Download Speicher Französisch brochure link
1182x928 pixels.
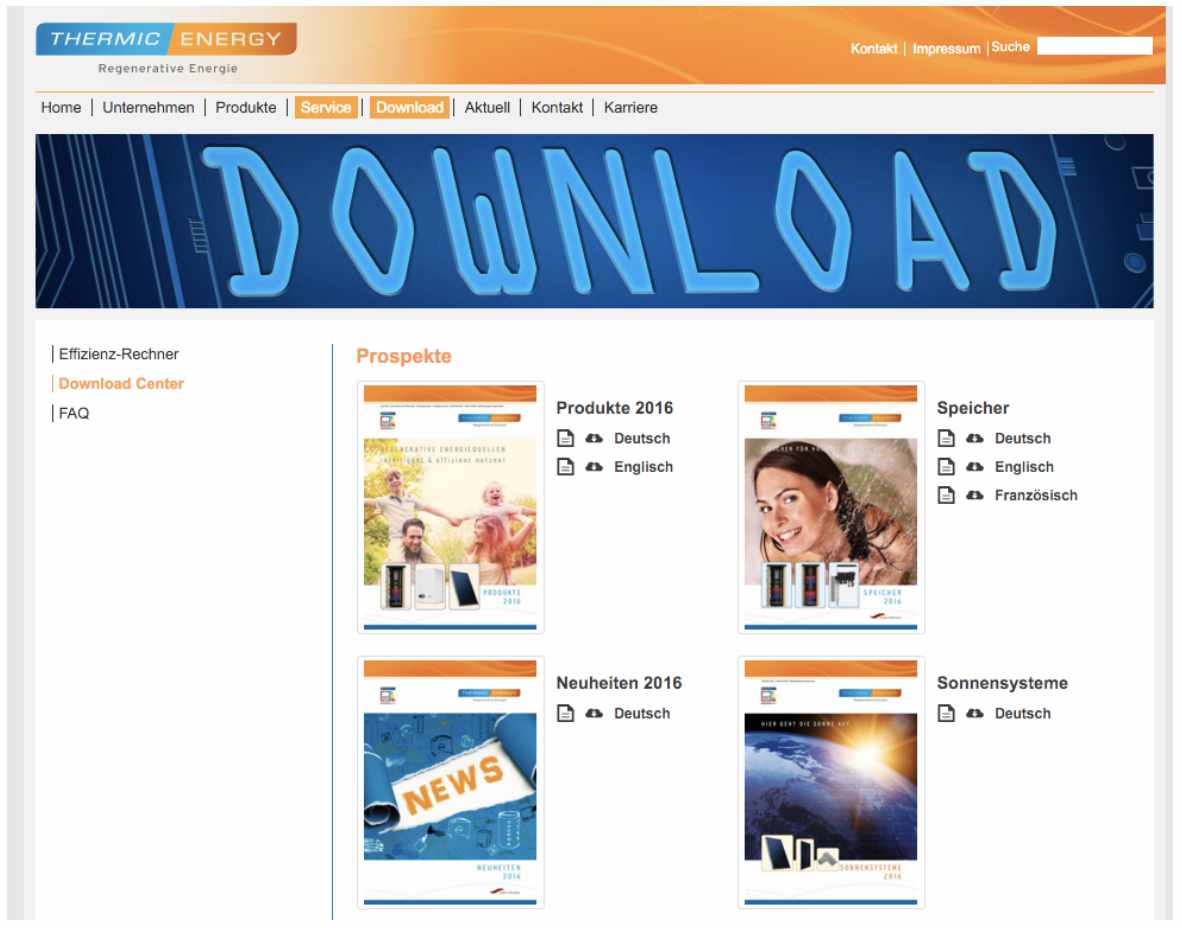coord(1037,496)
